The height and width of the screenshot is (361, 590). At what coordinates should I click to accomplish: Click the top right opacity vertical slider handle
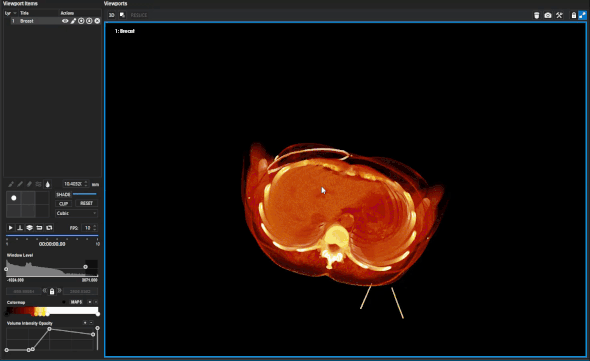pos(97,328)
